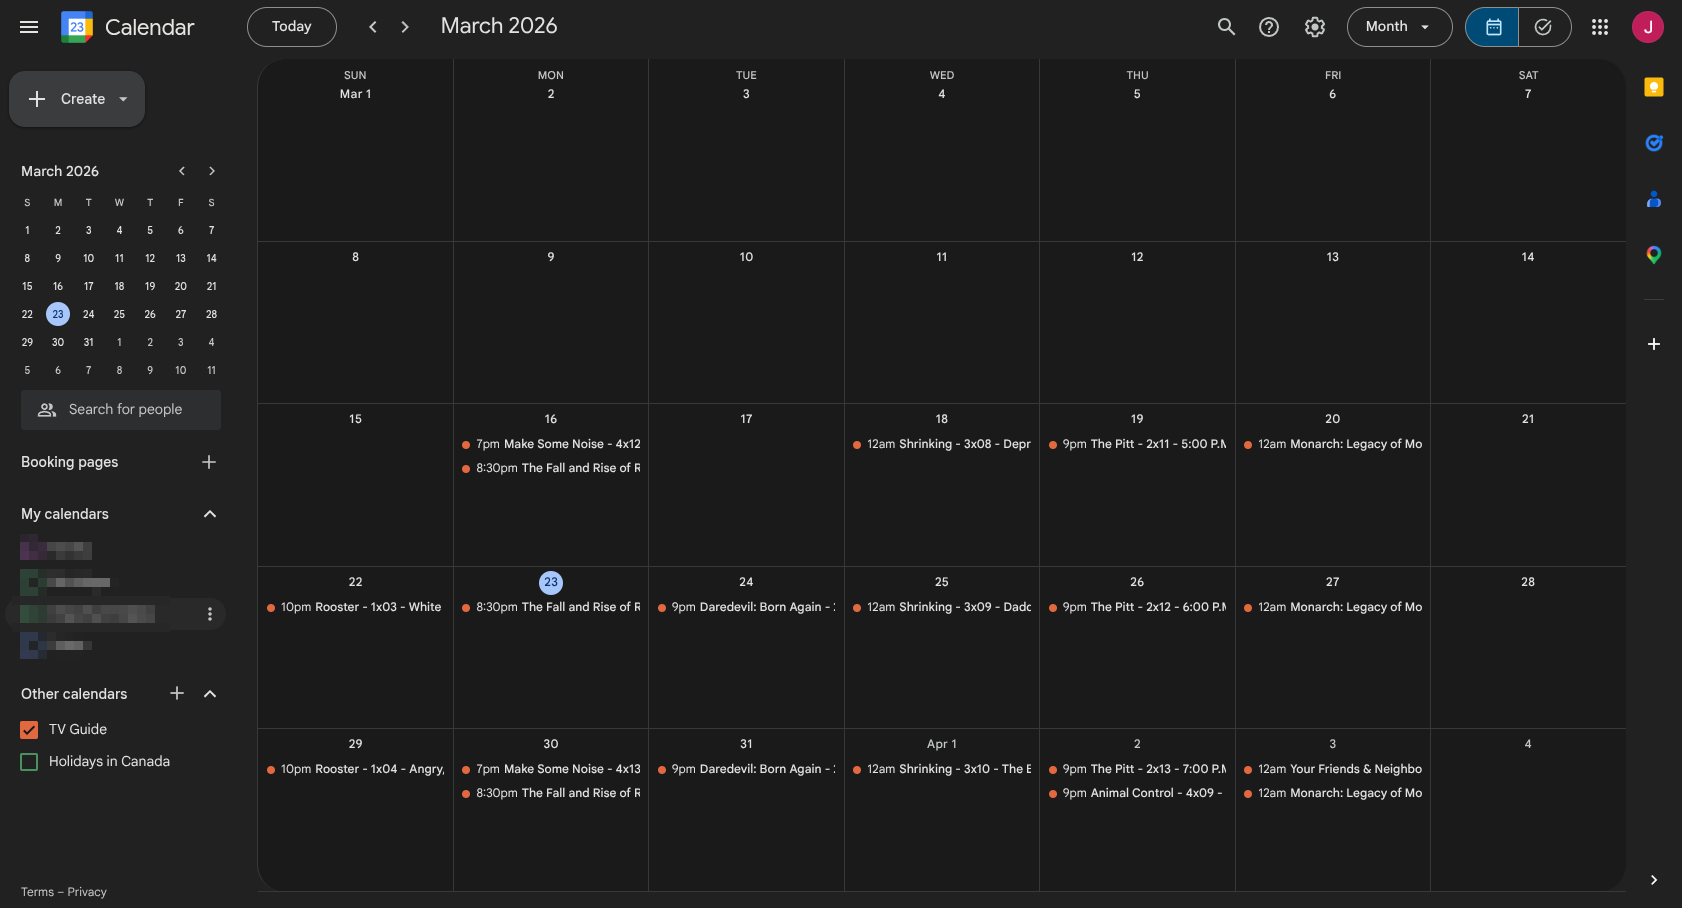Open Google Tasks side panel icon
Screen dimensions: 1682x908
(1654, 143)
